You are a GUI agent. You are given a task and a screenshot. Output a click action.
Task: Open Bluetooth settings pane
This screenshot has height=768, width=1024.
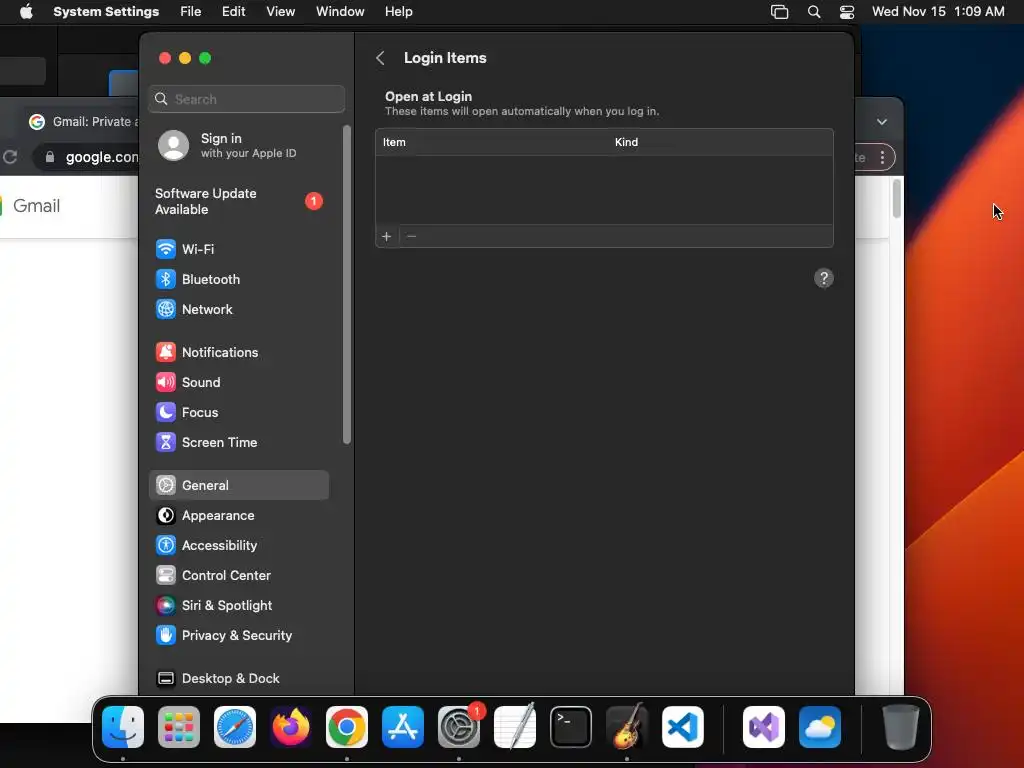238,279
